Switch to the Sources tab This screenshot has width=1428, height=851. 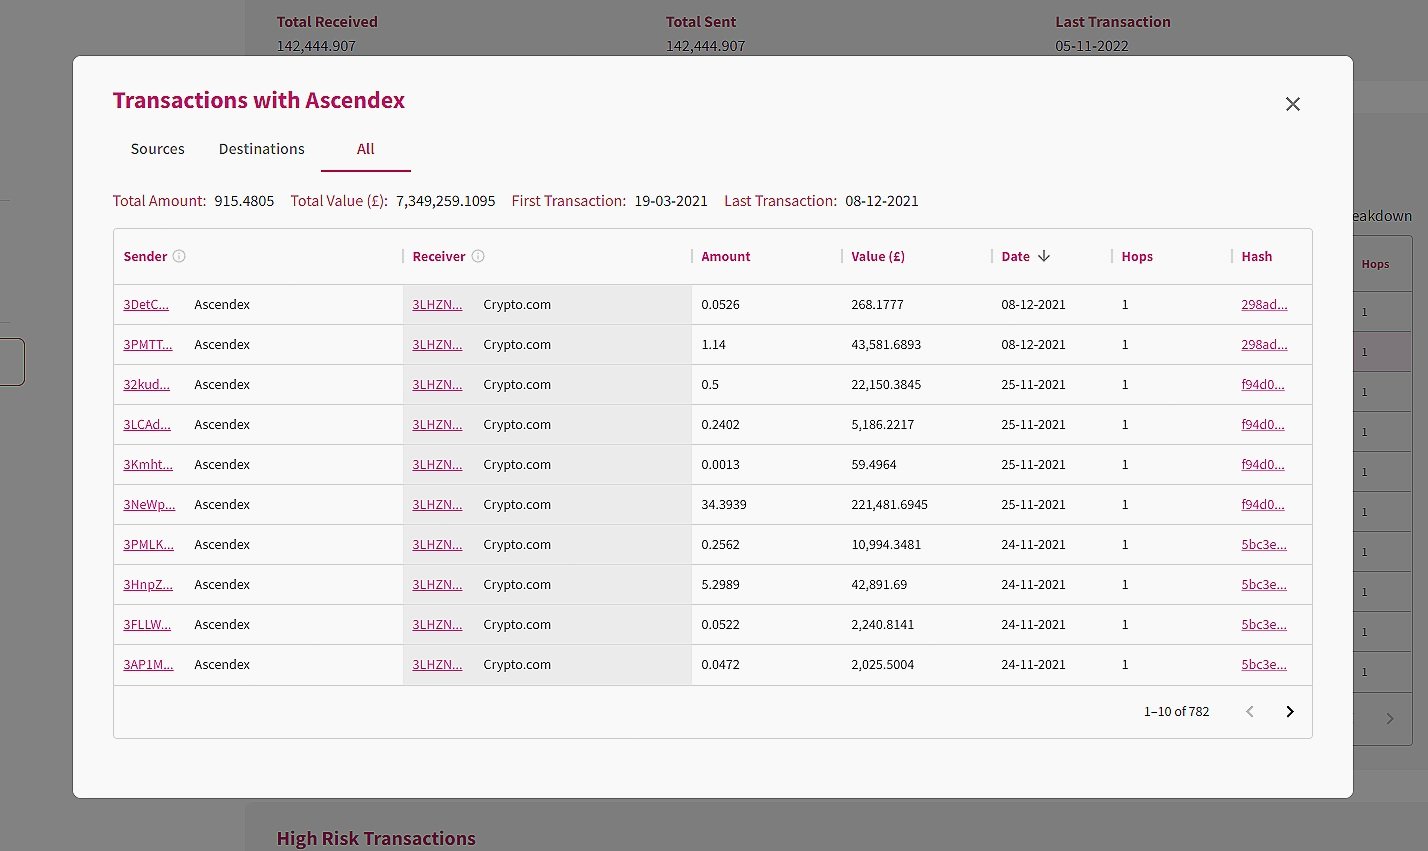[158, 149]
